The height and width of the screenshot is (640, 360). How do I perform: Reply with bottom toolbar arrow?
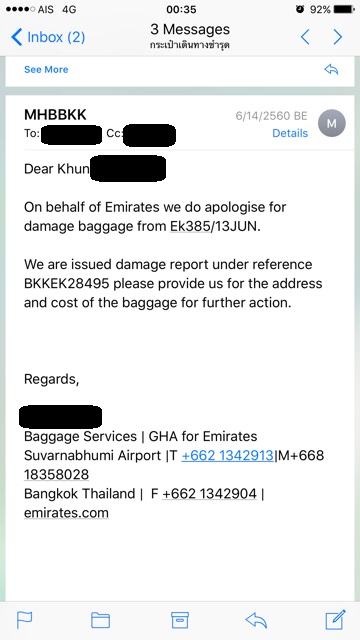256,620
